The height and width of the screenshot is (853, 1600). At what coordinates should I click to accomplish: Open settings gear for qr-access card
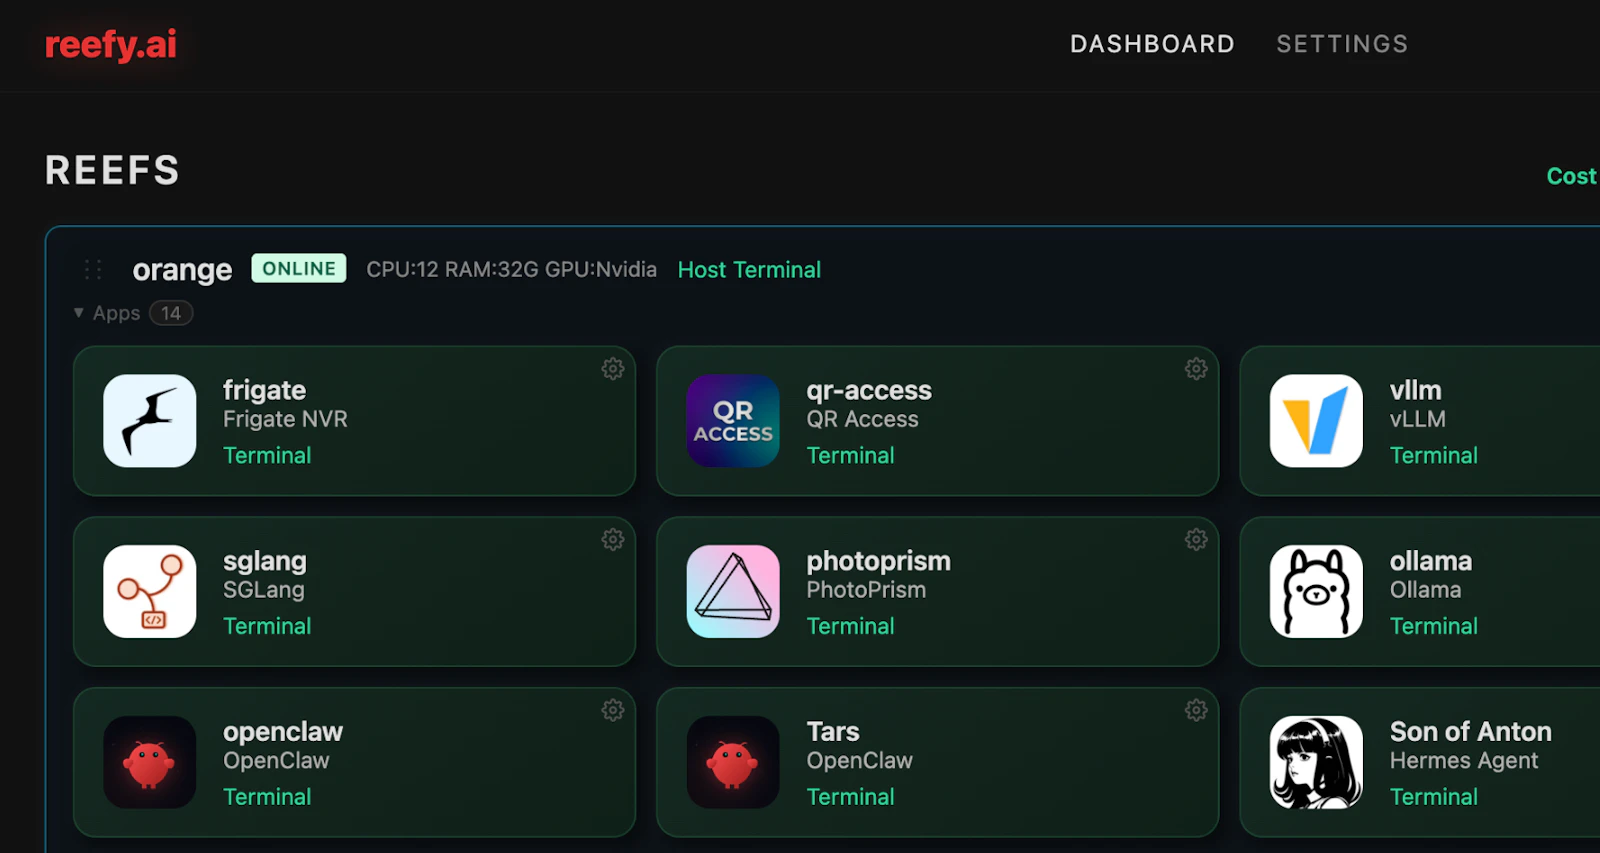coord(1196,369)
